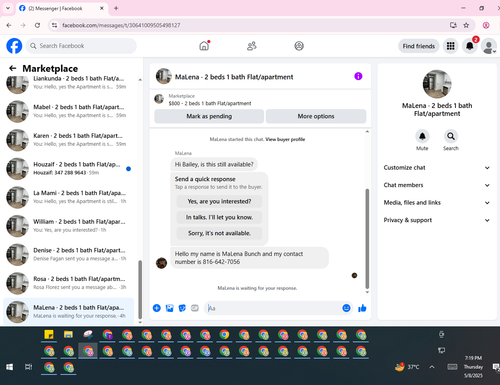
Task: Mute this chat with the bell icon
Action: point(422,136)
